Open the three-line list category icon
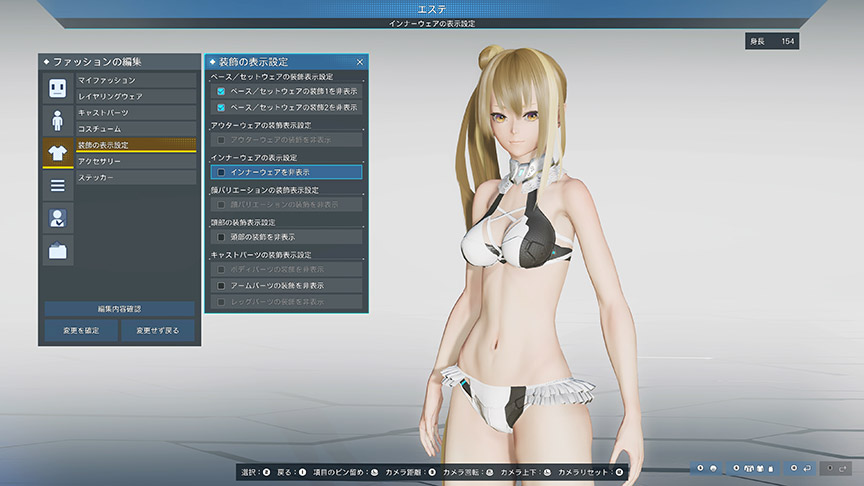Screen dimensions: 864x486 [57, 186]
